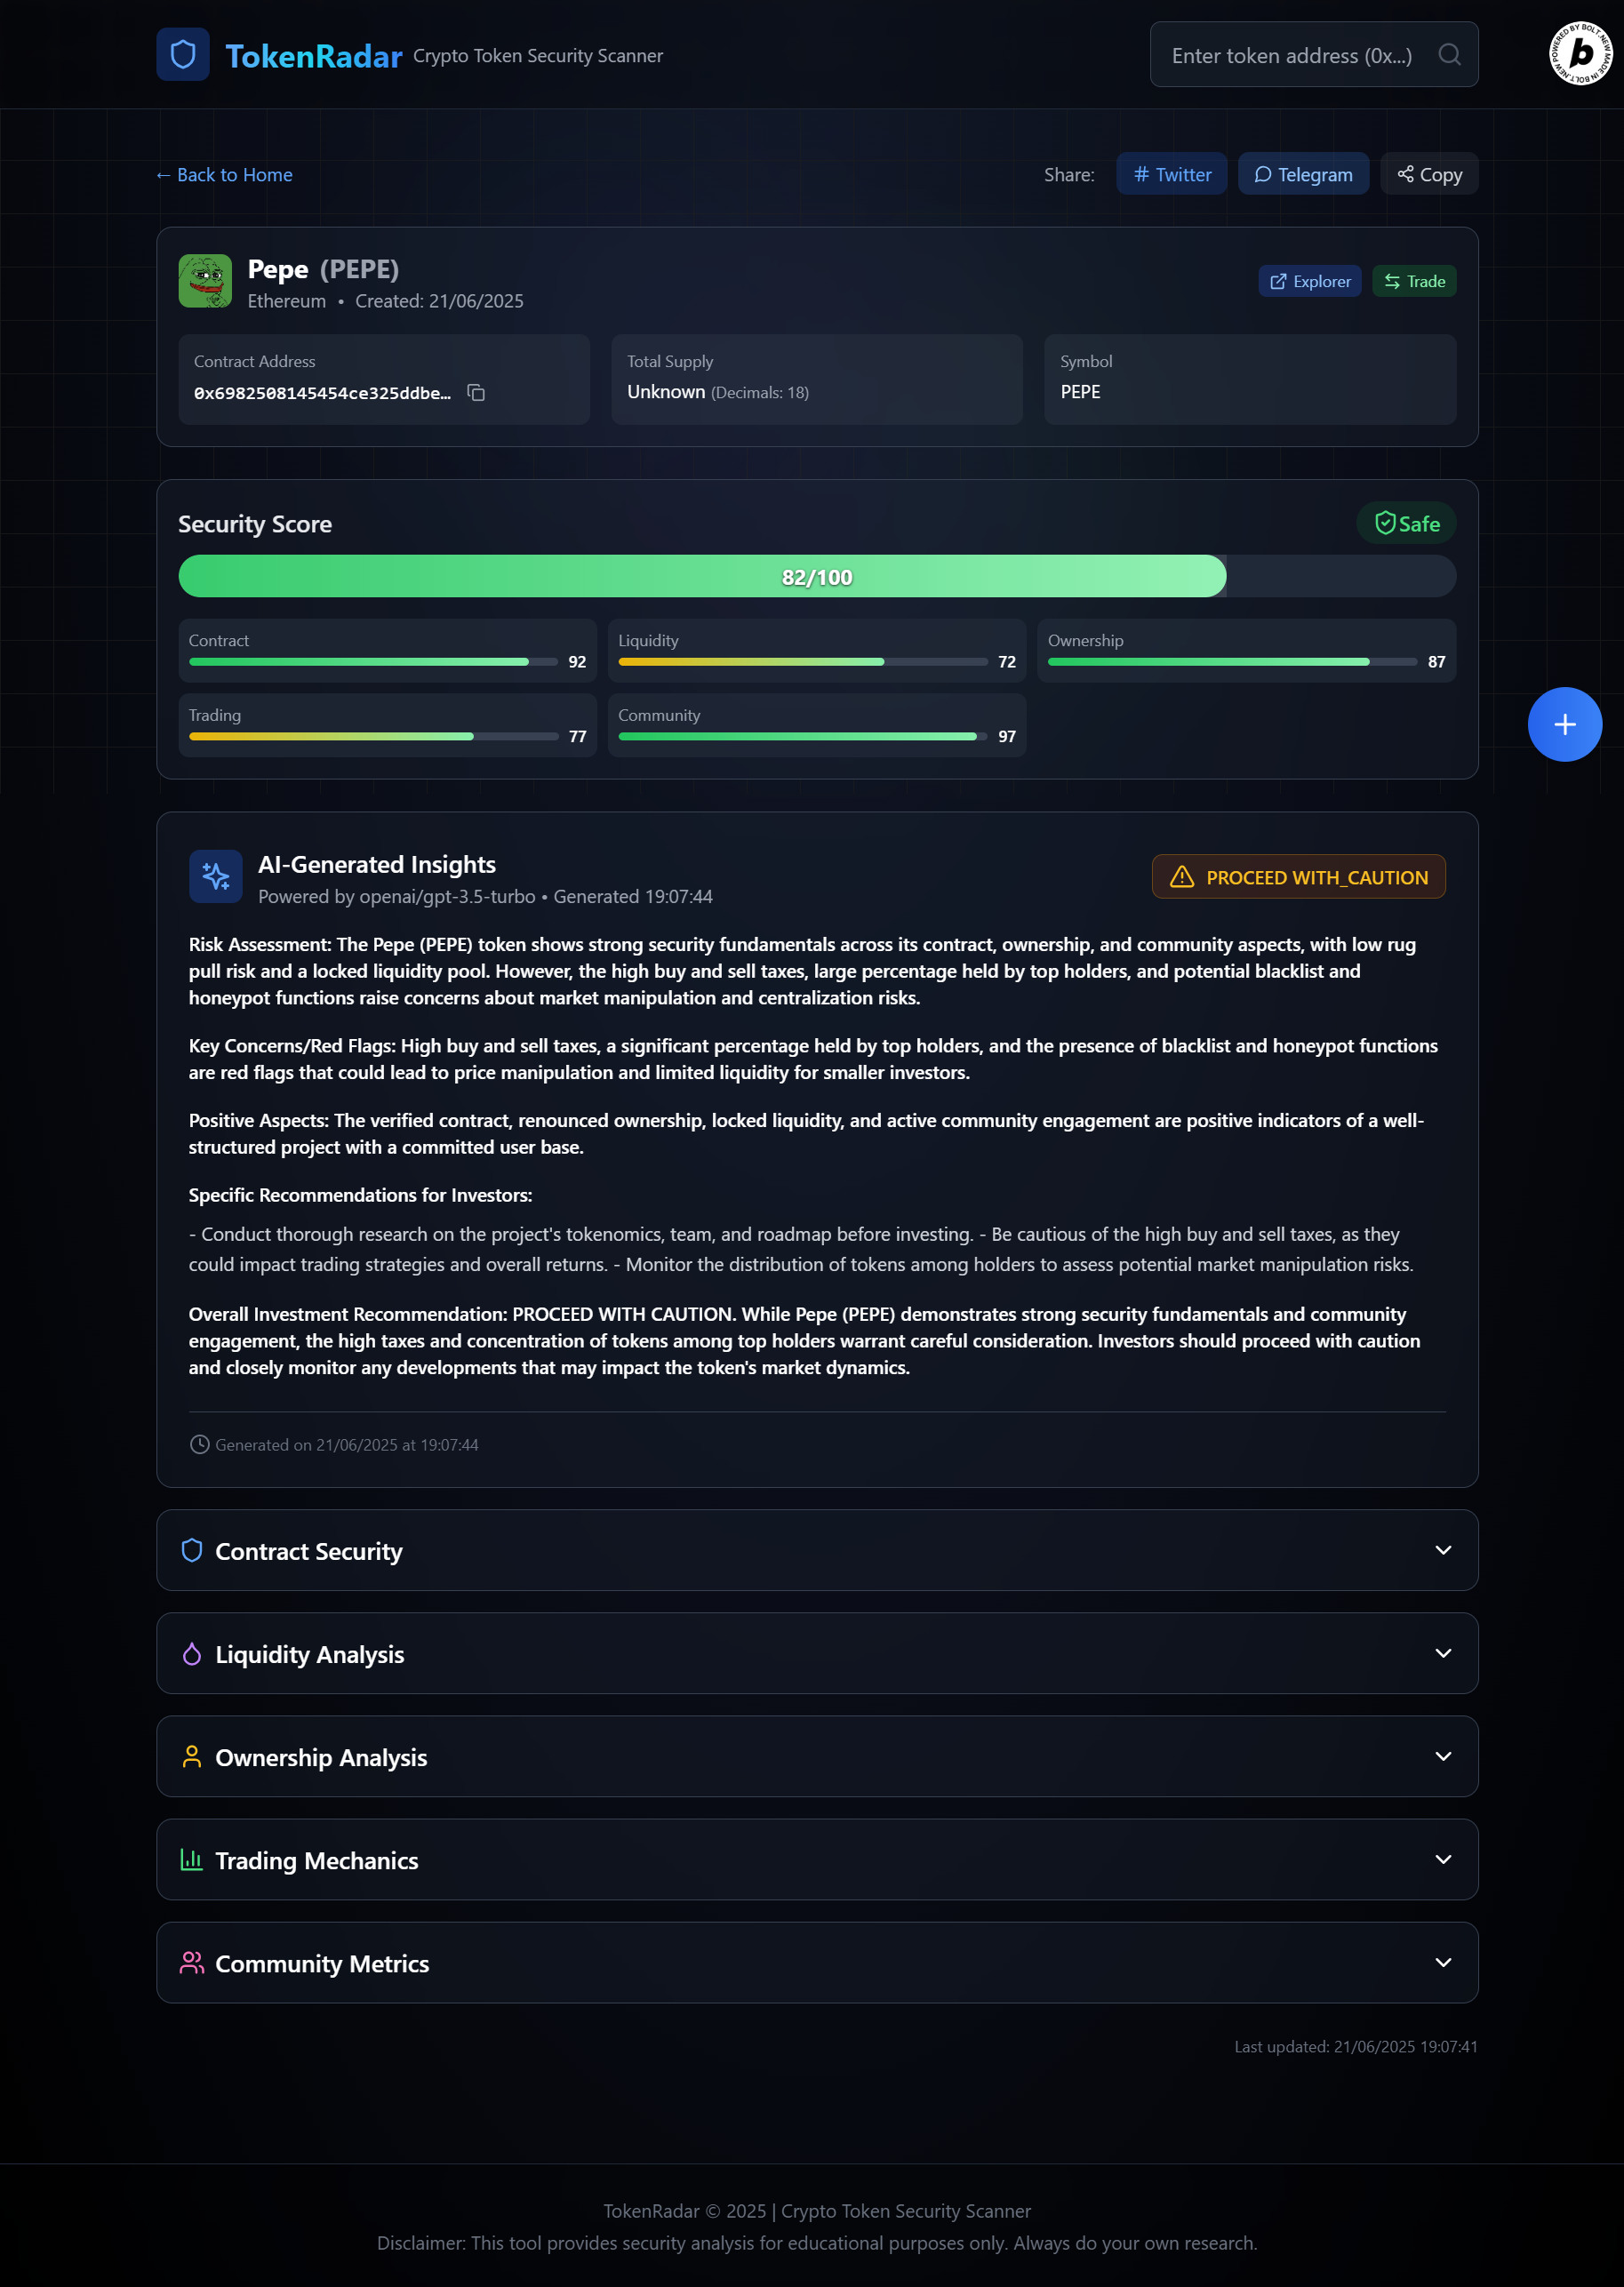Click the footer disclaimer text

pyautogui.click(x=817, y=2243)
